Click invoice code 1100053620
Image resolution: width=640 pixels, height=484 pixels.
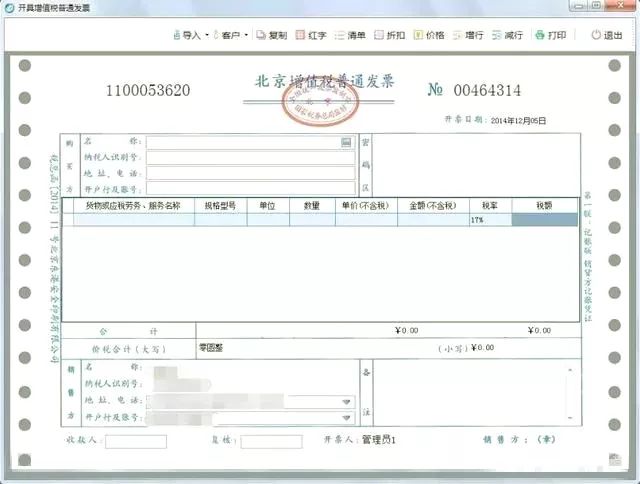pyautogui.click(x=148, y=91)
